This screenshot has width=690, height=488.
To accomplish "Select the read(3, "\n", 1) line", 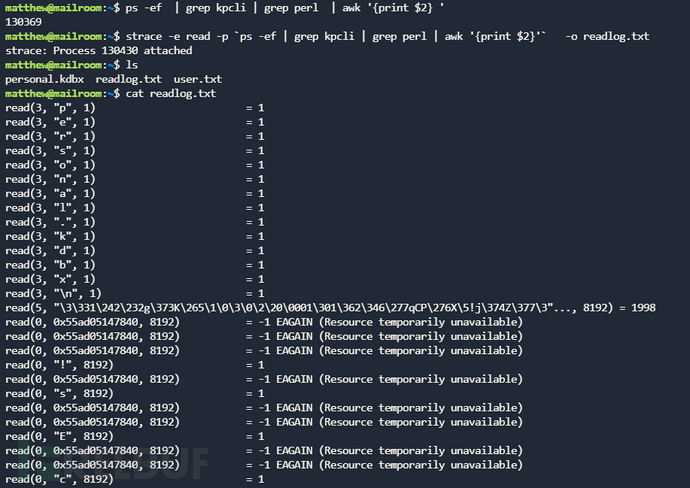I will coord(52,294).
